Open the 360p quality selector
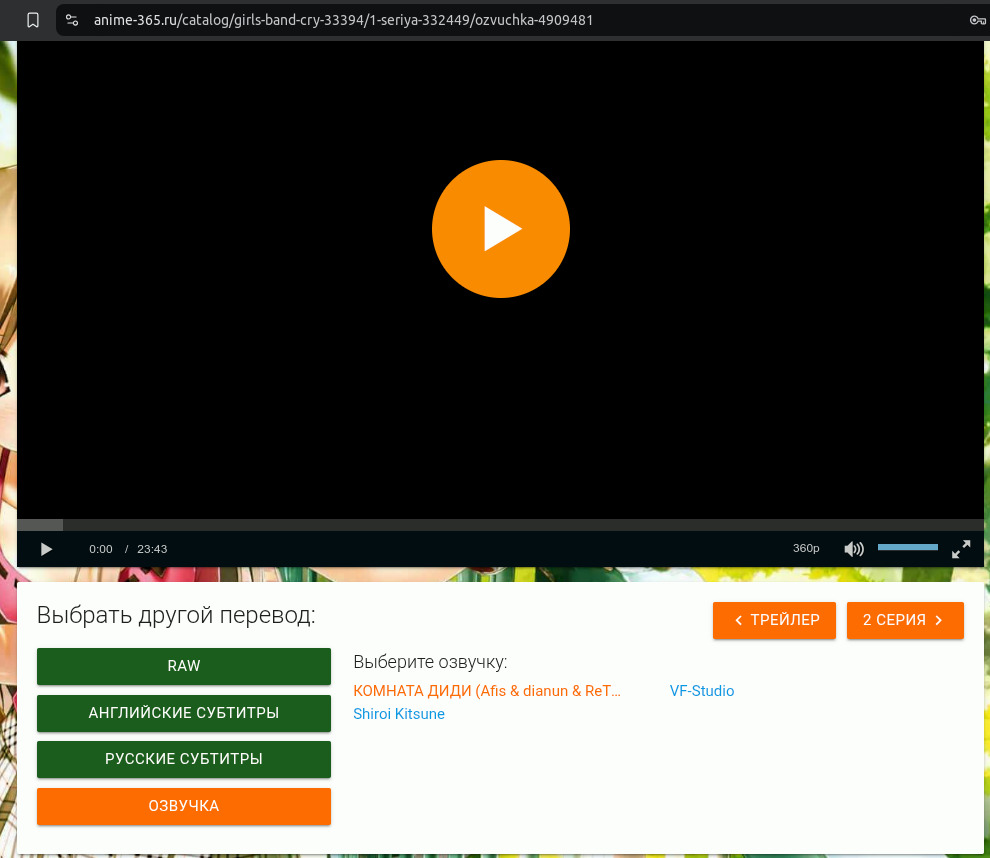Viewport: 990px width, 858px height. [806, 549]
